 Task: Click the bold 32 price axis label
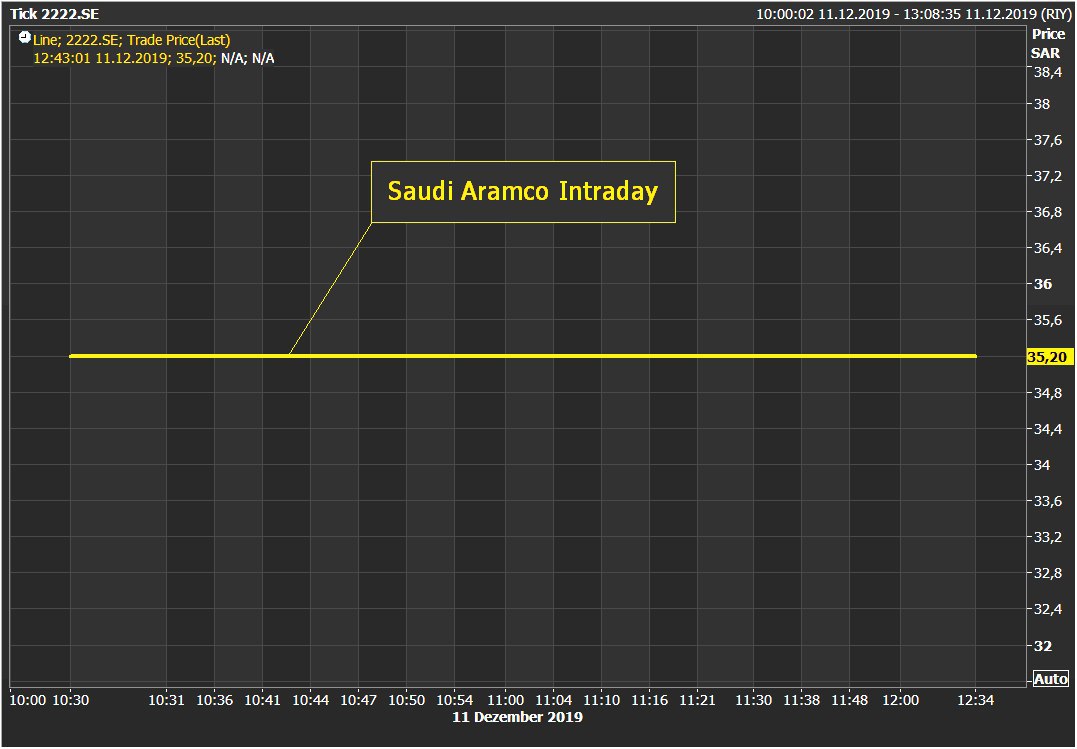point(1043,646)
